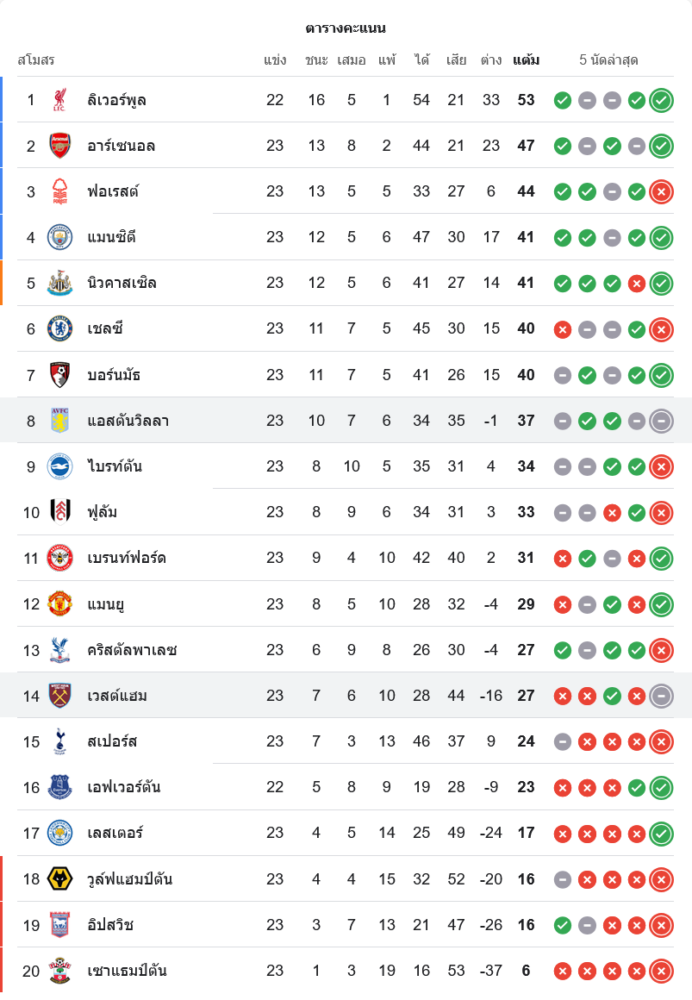Click the Brentford club crest icon
The height and width of the screenshot is (1000, 692).
point(60,558)
